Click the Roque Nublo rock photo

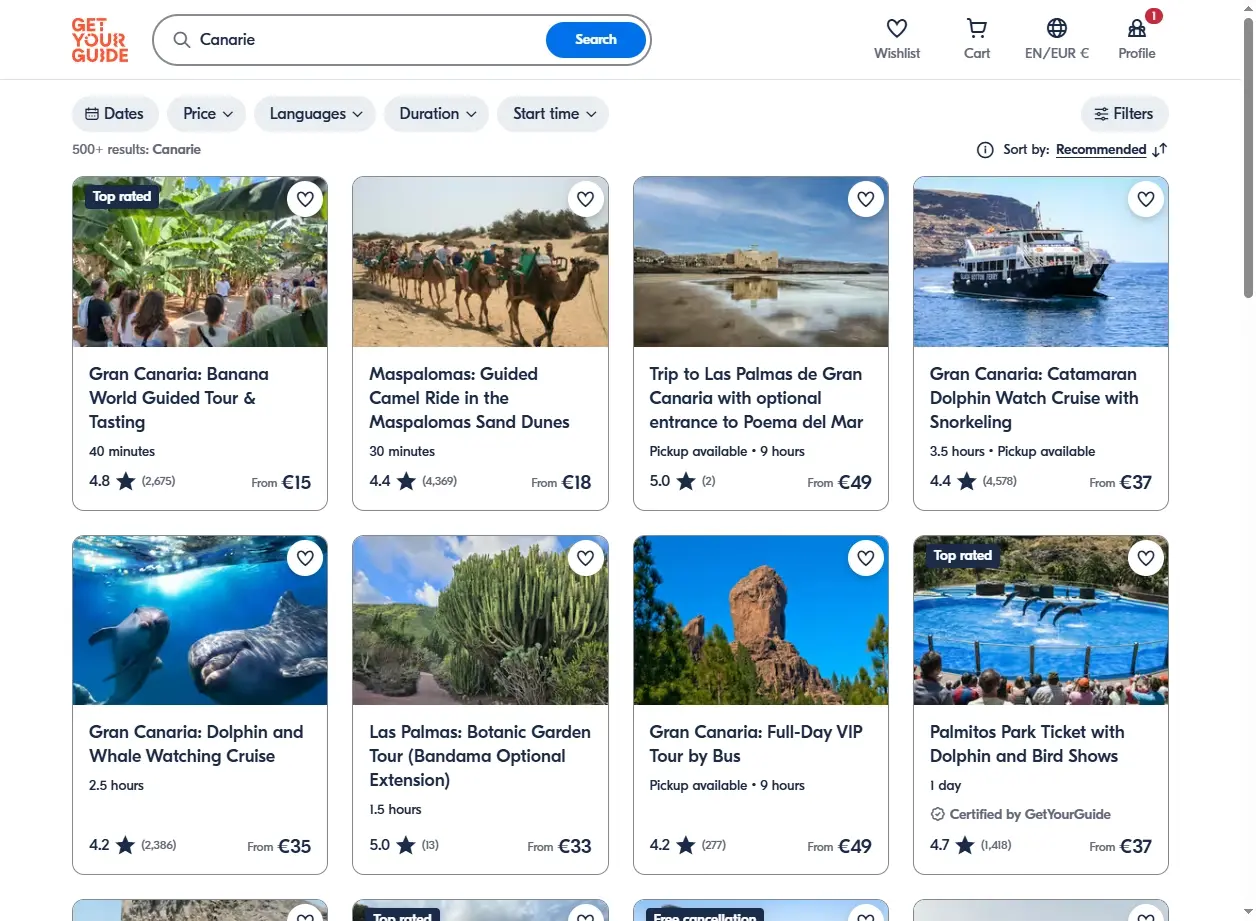point(761,621)
